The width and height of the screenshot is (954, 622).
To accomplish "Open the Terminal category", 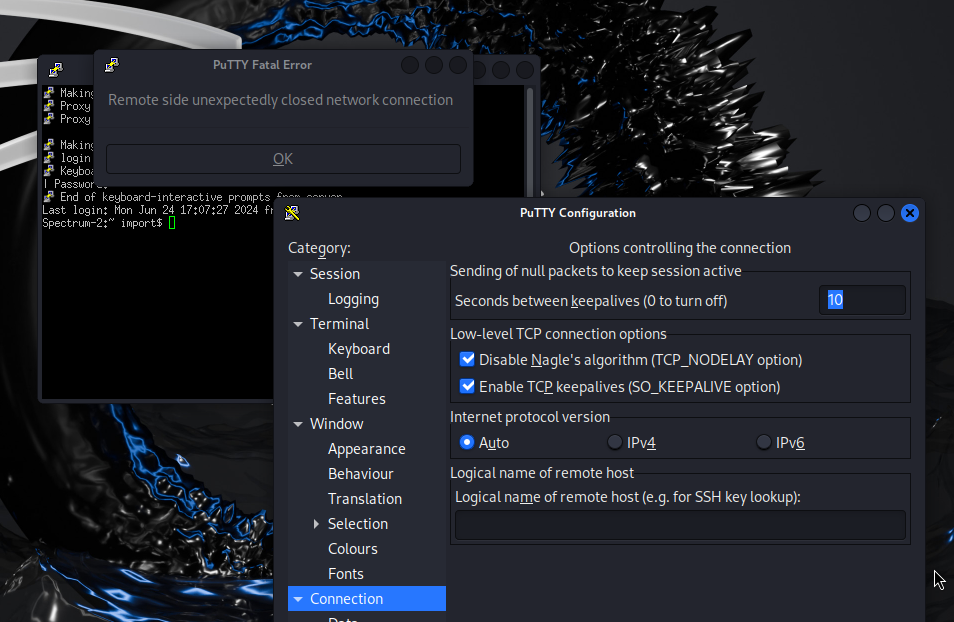I will [x=339, y=324].
